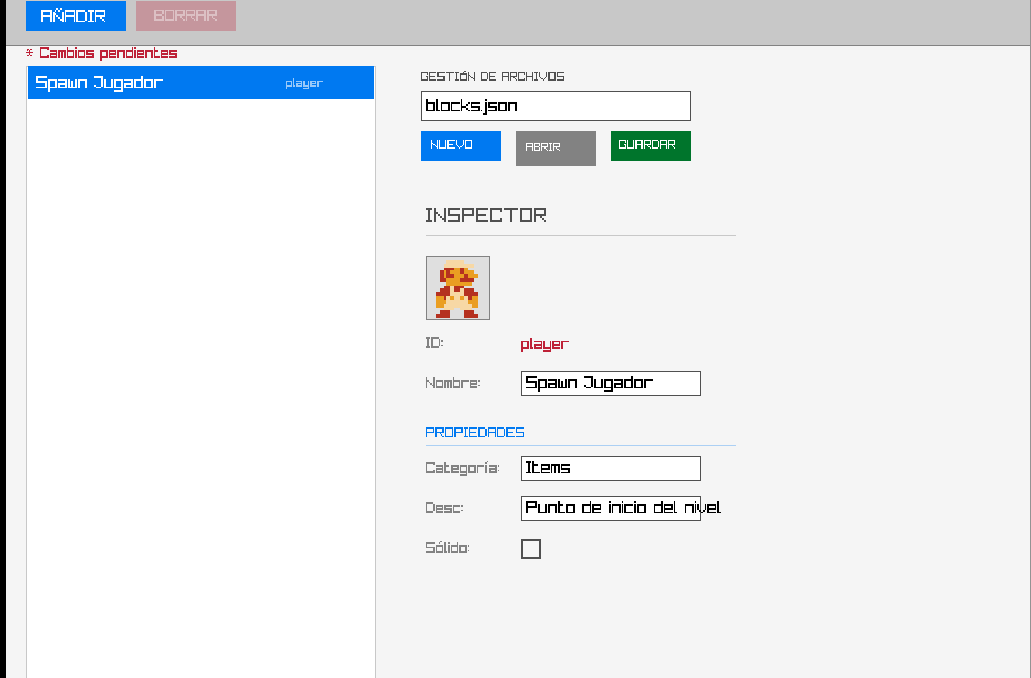Click the disabled BORRAR button
Viewport: 1031px width, 678px height.
click(185, 15)
